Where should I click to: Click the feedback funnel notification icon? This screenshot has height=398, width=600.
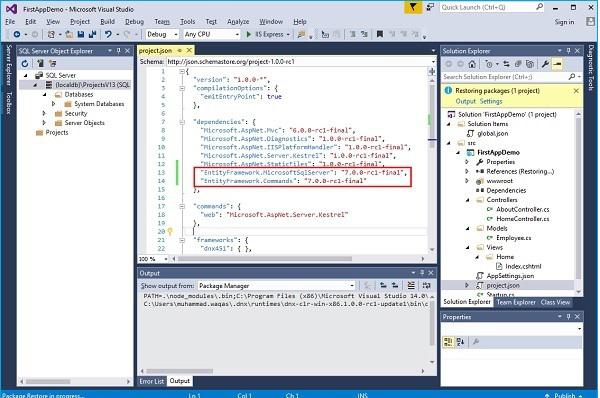413,7
